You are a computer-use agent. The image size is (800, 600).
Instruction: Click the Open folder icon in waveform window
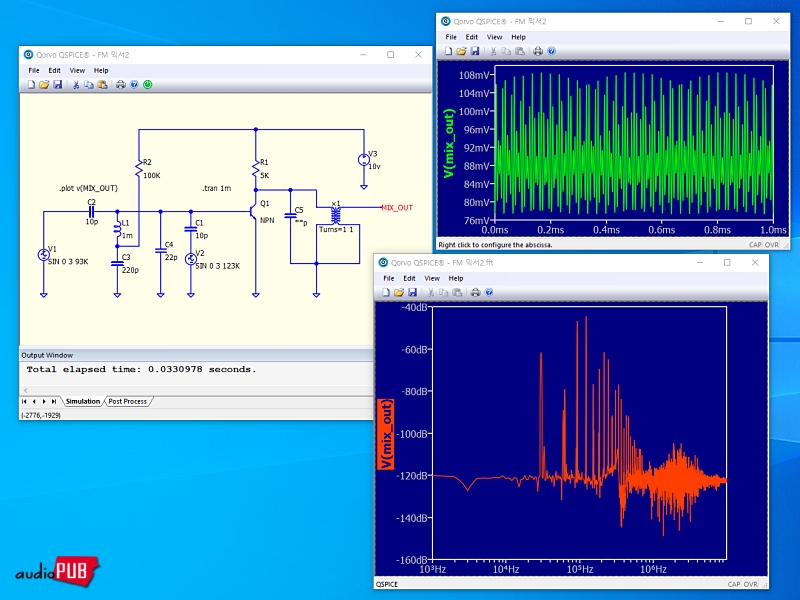tap(461, 51)
